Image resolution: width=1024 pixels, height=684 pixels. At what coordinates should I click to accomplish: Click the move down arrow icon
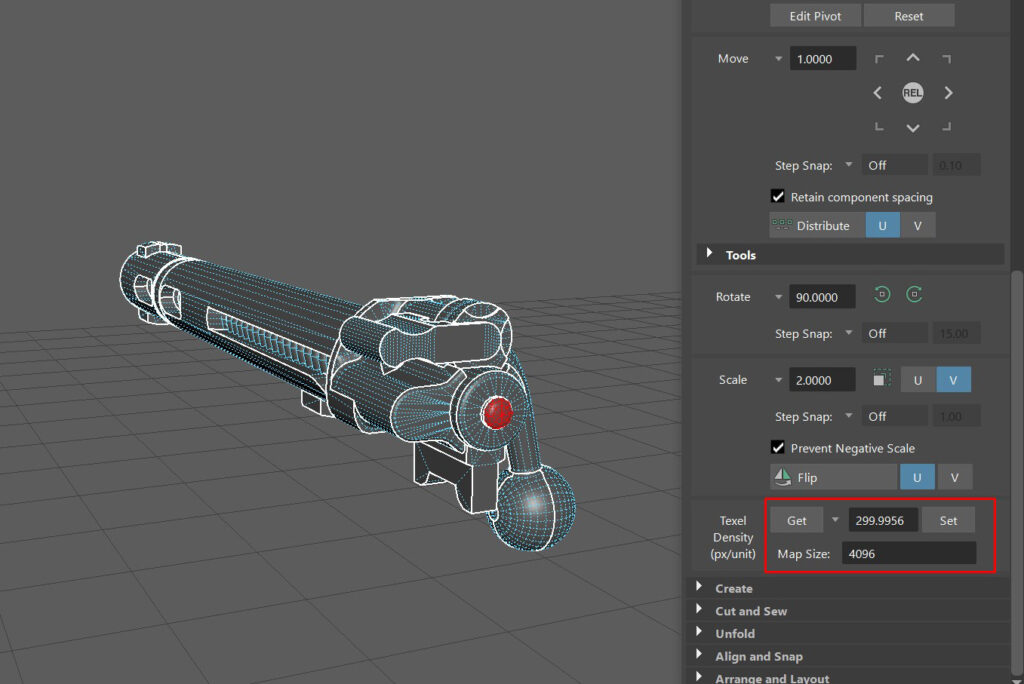912,128
